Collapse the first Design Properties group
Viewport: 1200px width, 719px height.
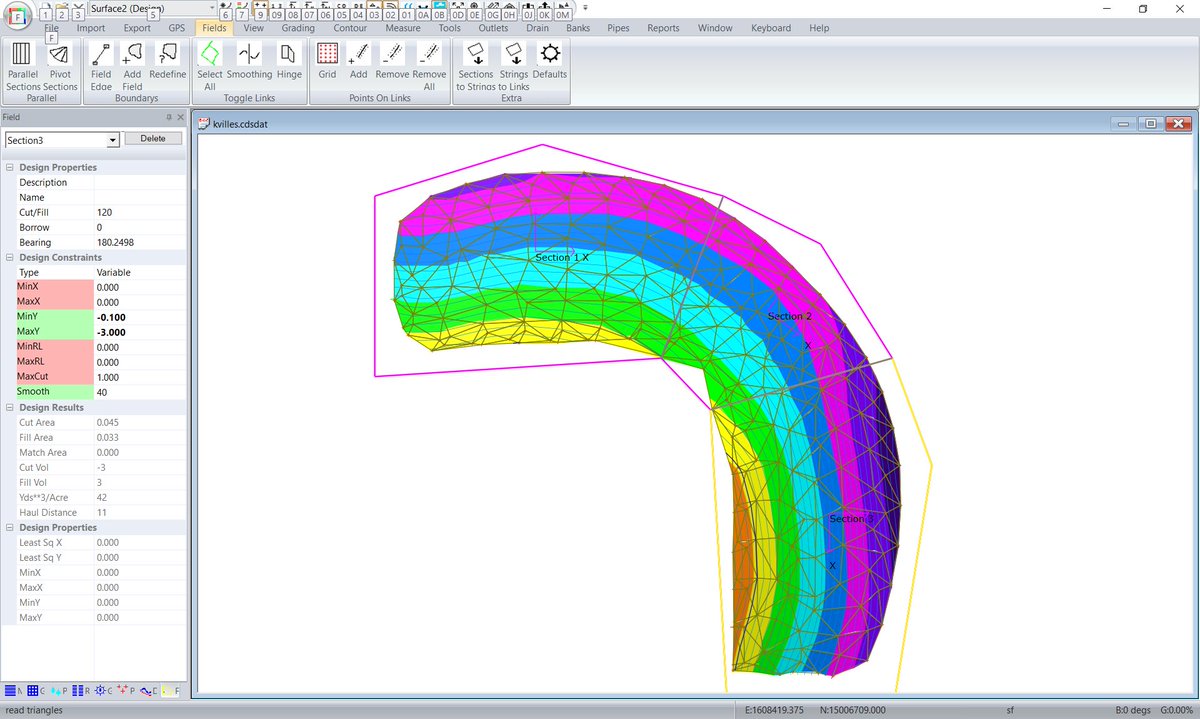10,167
